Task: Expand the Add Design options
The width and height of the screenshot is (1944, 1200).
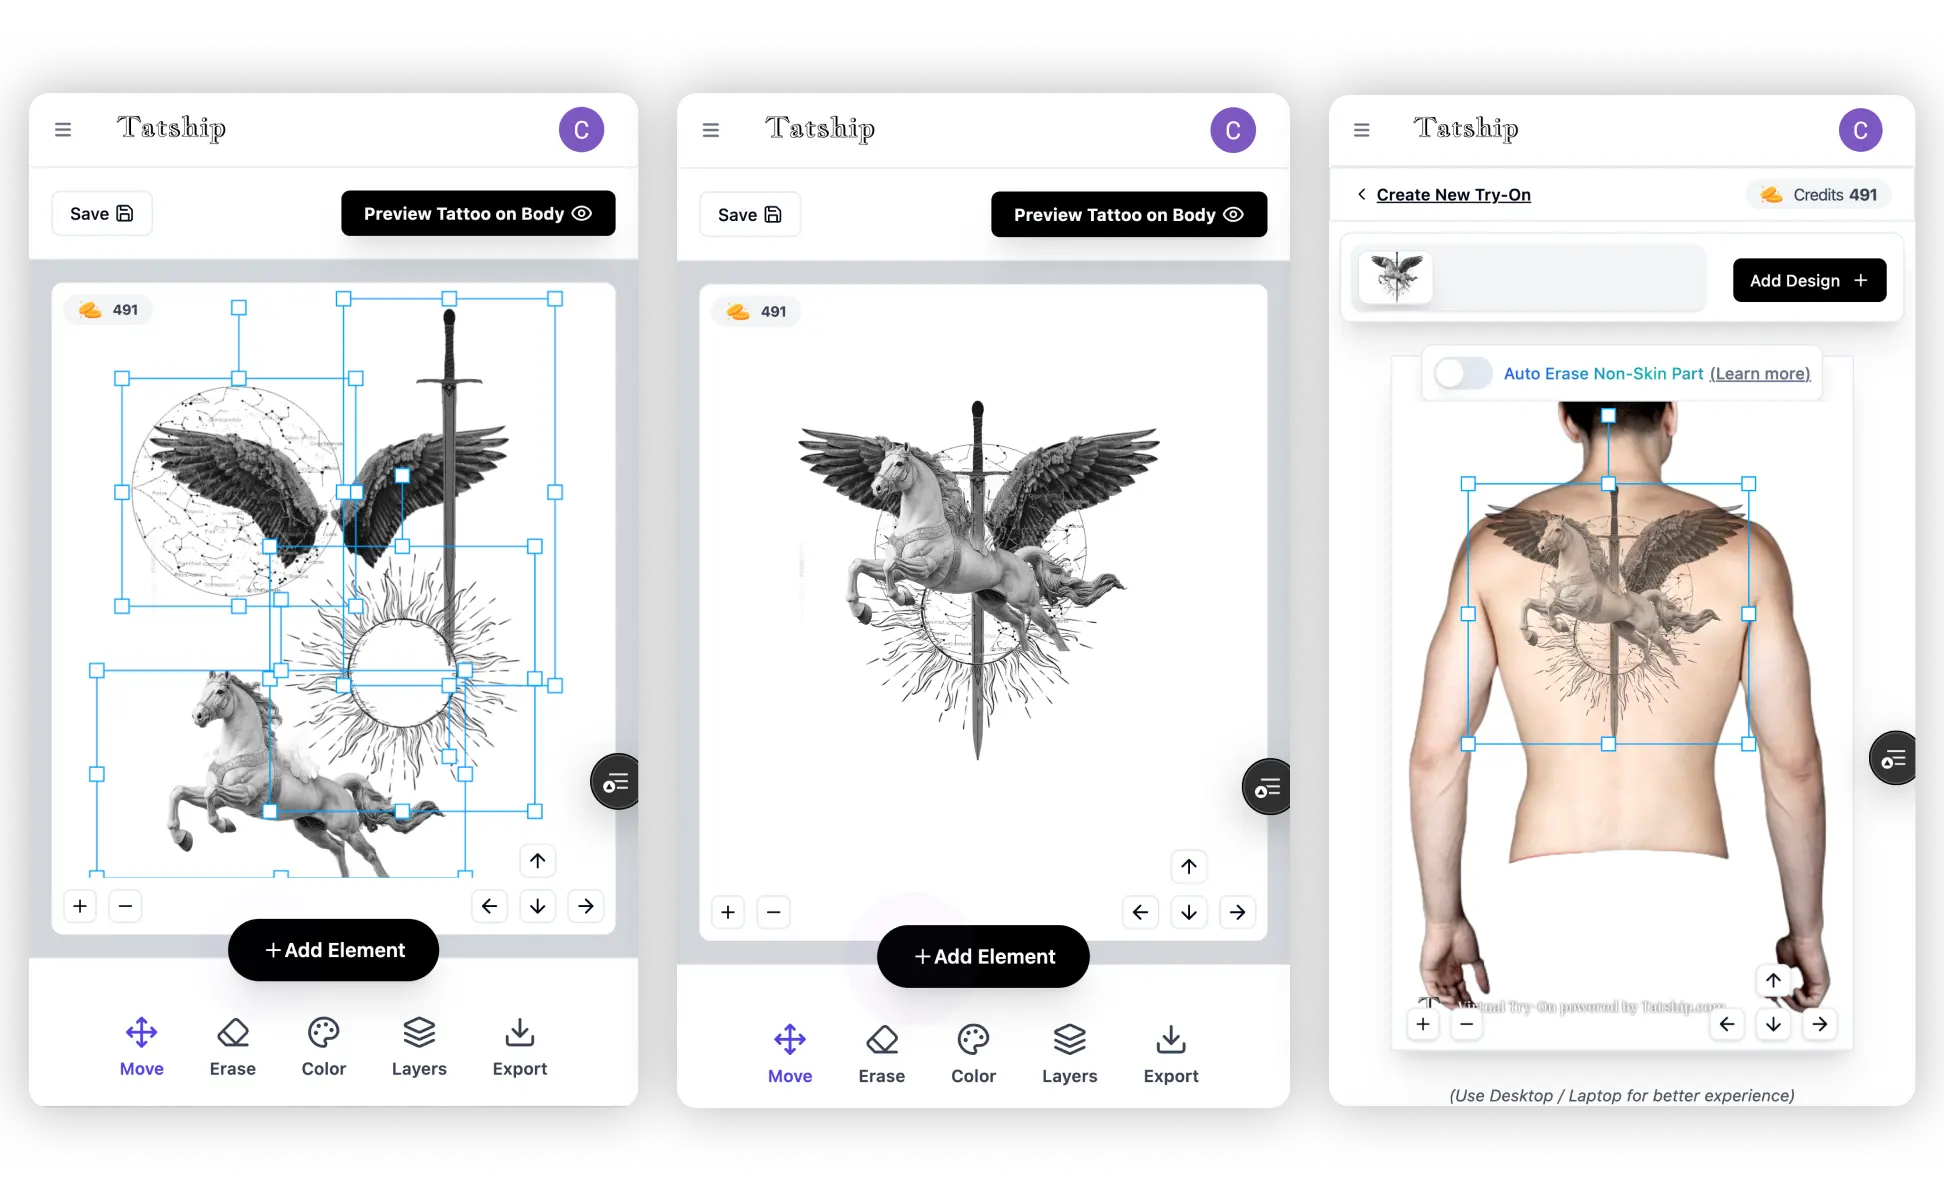Action: (1808, 279)
